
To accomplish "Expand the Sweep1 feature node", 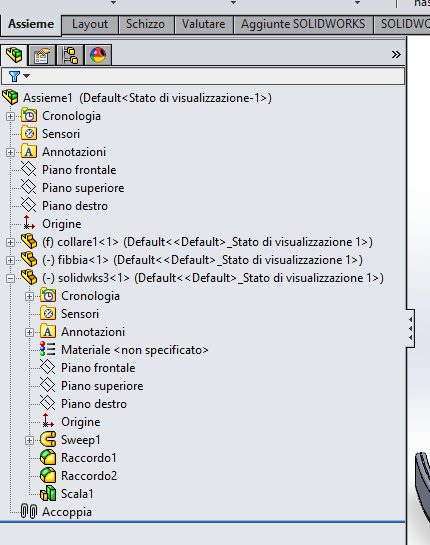I will tap(30, 440).
